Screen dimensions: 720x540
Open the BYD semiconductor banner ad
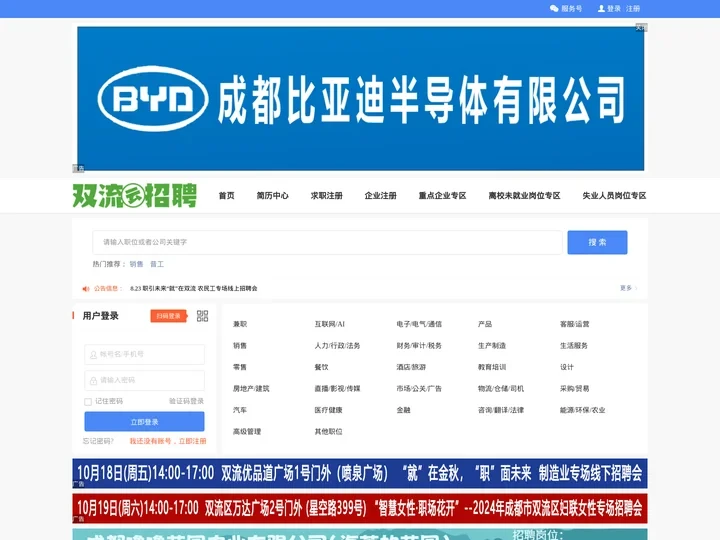[360, 99]
